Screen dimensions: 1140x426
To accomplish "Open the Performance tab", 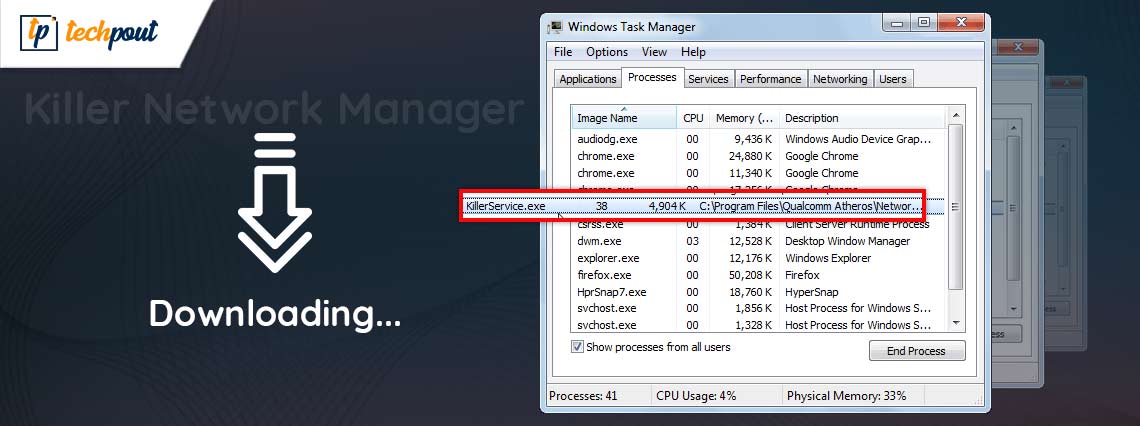I will click(771, 79).
